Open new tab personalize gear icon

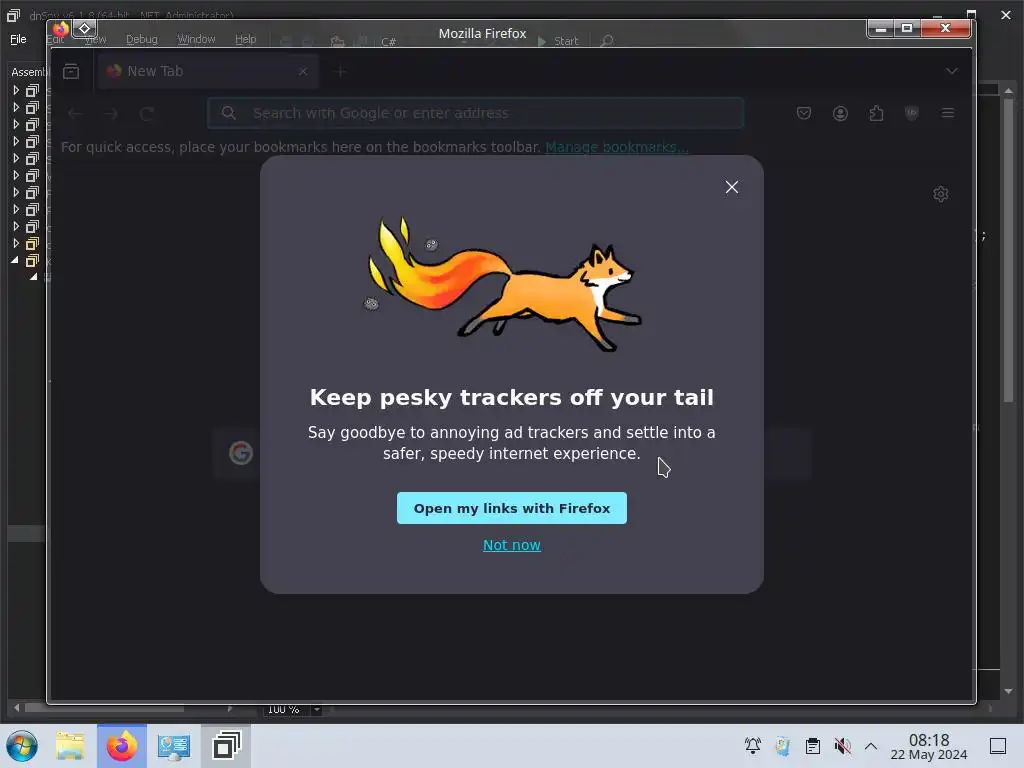point(940,194)
